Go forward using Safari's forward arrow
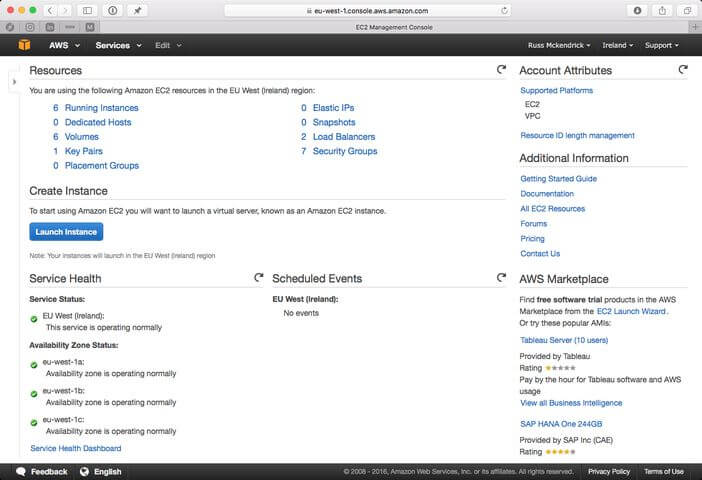The width and height of the screenshot is (702, 480). tap(65, 10)
